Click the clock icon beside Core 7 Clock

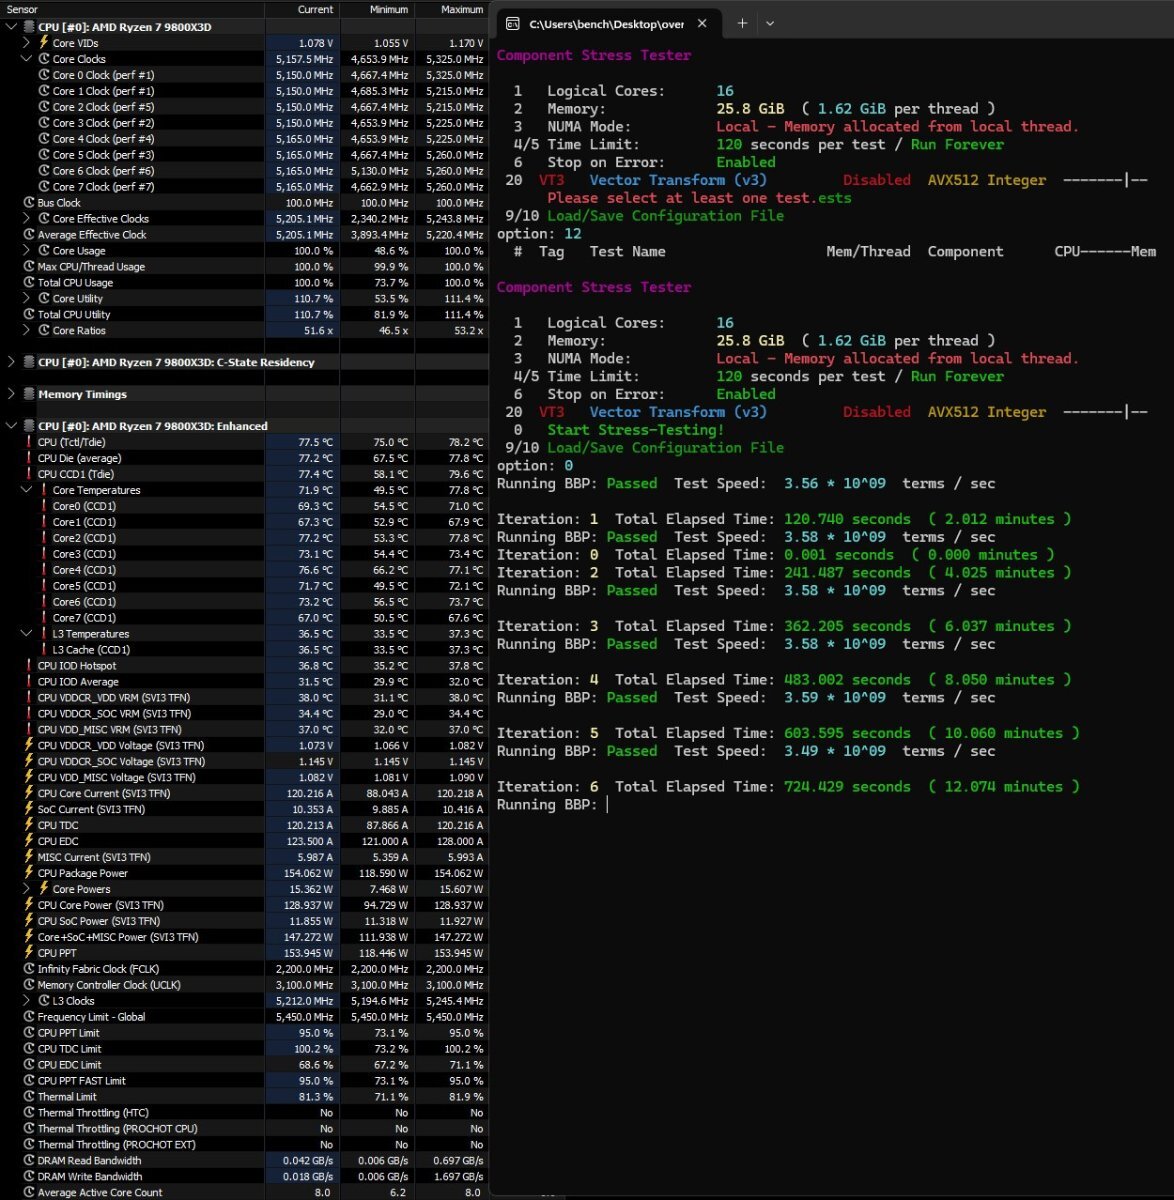click(44, 187)
